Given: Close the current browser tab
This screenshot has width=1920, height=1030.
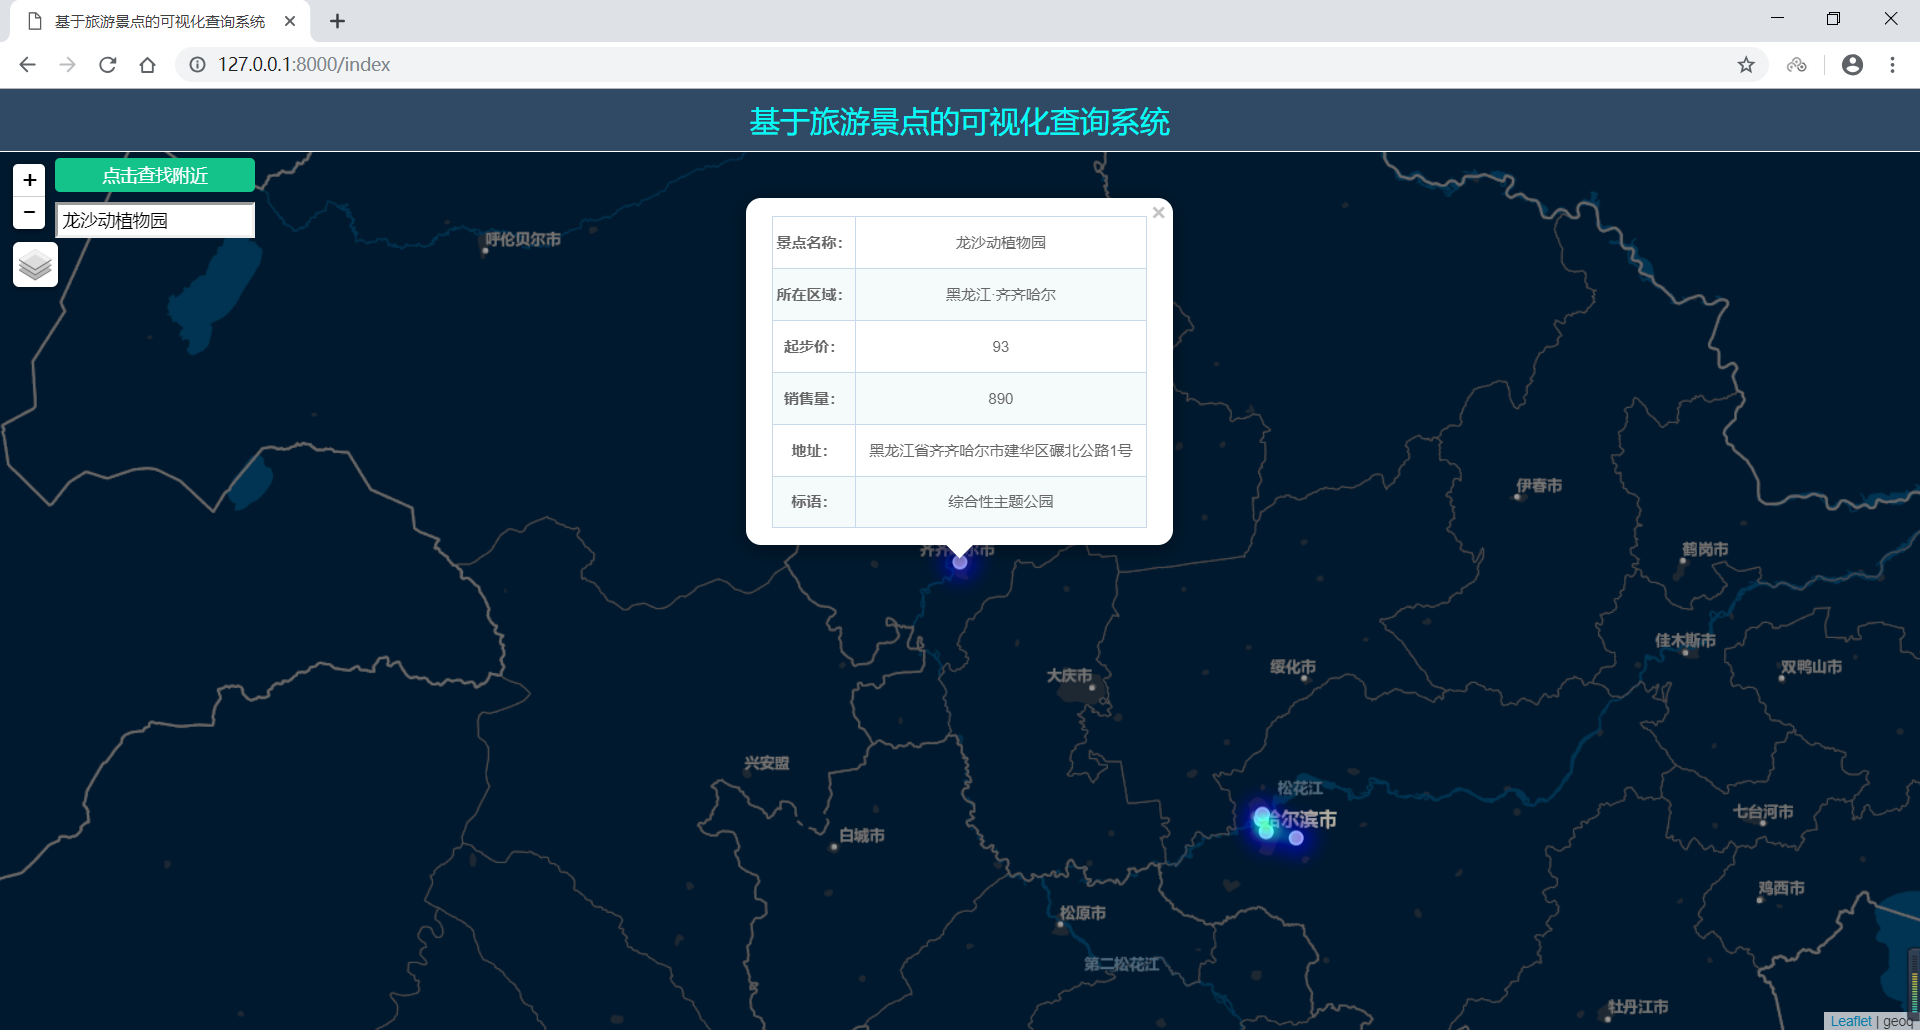Looking at the screenshot, I should (x=290, y=21).
